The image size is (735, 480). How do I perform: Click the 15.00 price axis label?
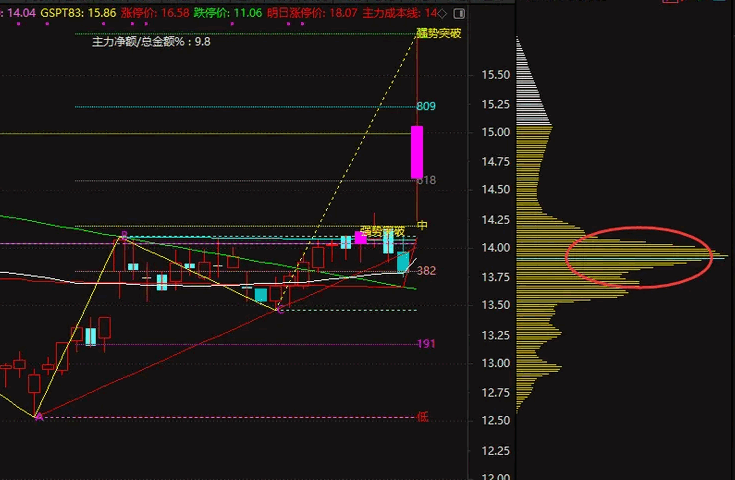point(495,132)
